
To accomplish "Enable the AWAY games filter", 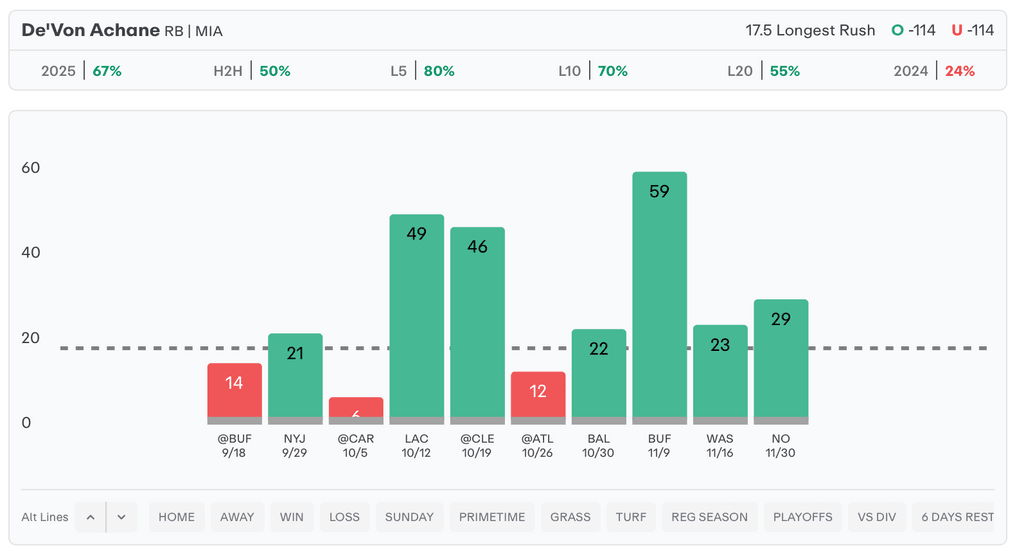I will (237, 517).
